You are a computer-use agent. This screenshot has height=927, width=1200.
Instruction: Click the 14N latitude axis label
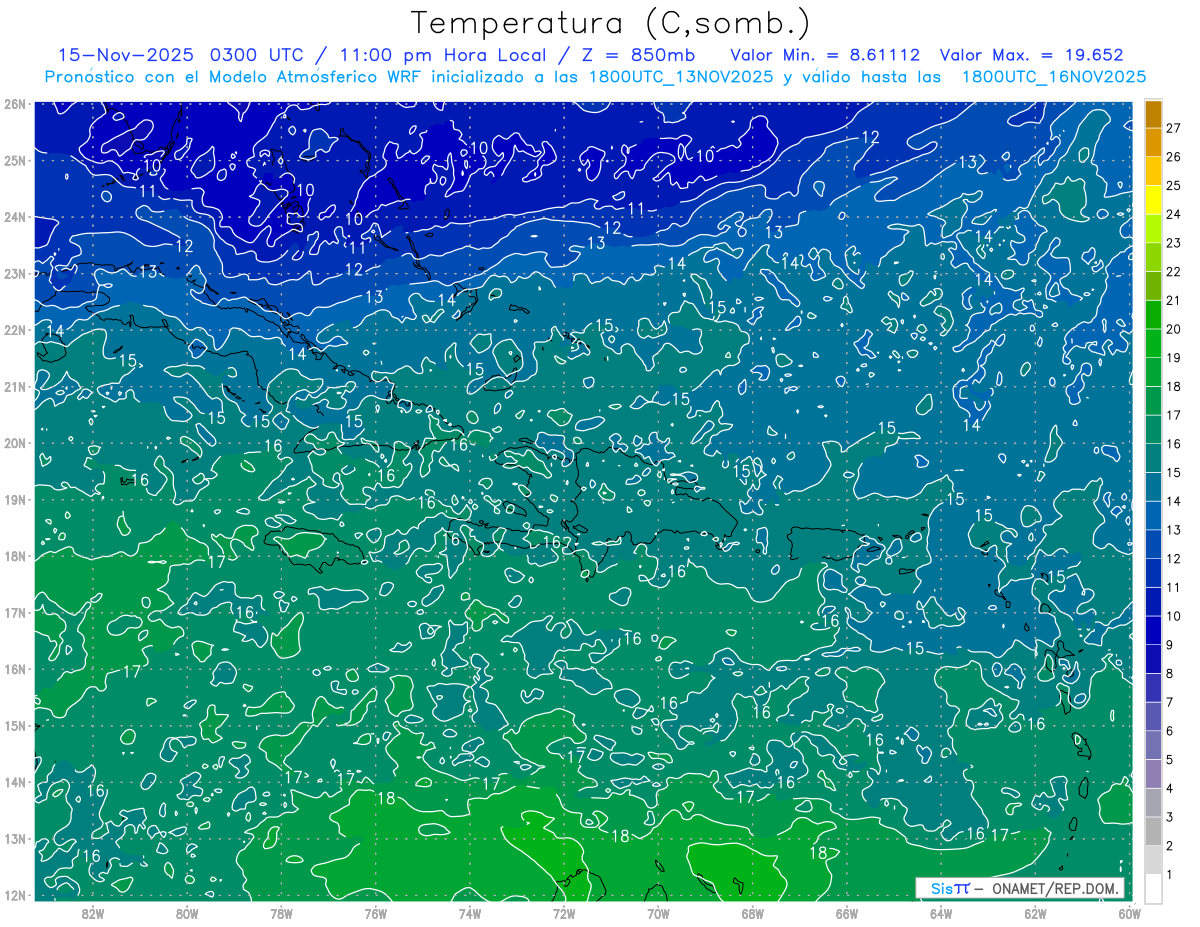point(14,782)
